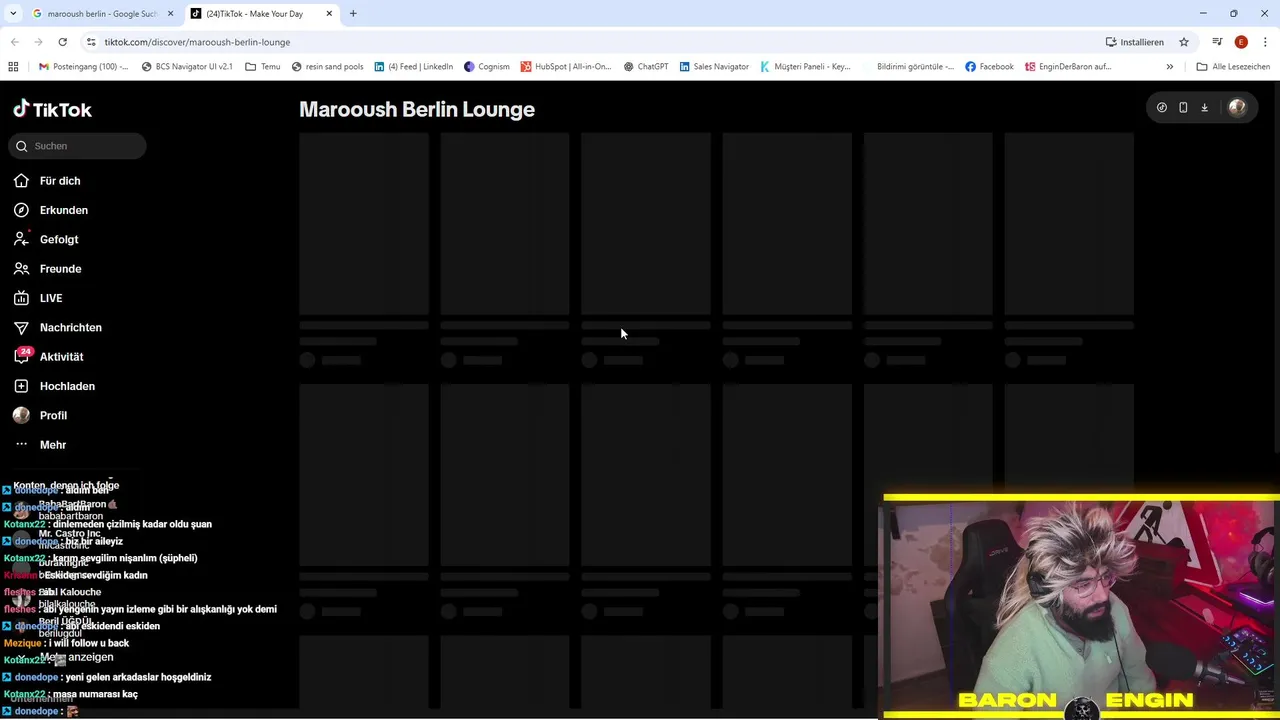Expand the Mehr menu
The height and width of the screenshot is (720, 1280).
coord(53,445)
